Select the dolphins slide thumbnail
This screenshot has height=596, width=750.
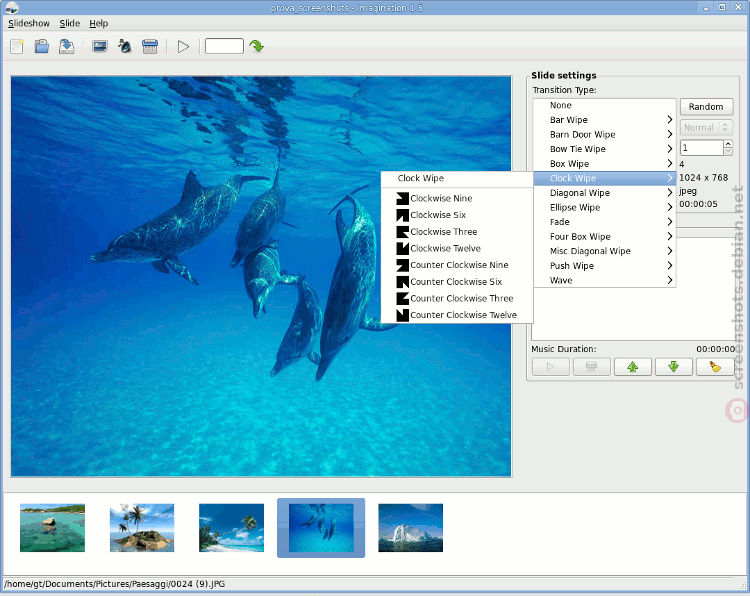pyautogui.click(x=321, y=528)
